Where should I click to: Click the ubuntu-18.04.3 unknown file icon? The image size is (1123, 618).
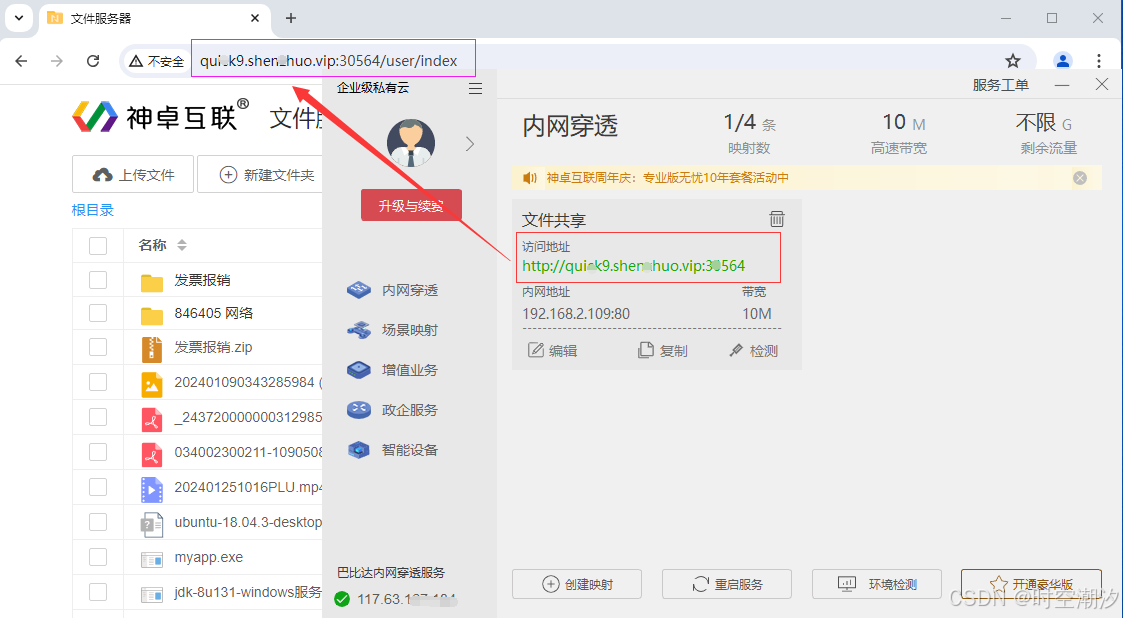click(x=152, y=525)
